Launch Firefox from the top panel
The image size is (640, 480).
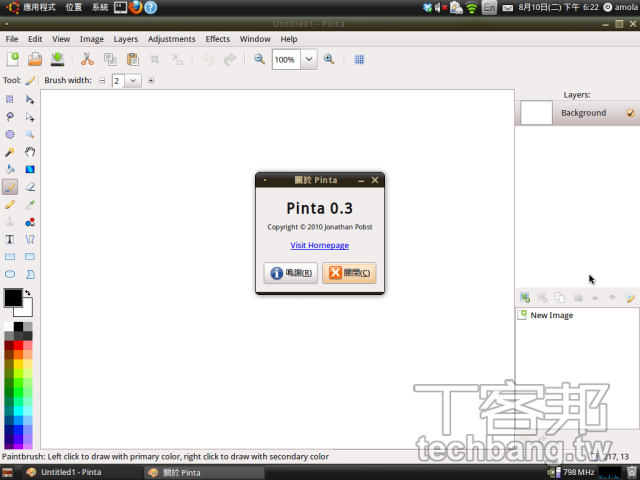pos(136,7)
